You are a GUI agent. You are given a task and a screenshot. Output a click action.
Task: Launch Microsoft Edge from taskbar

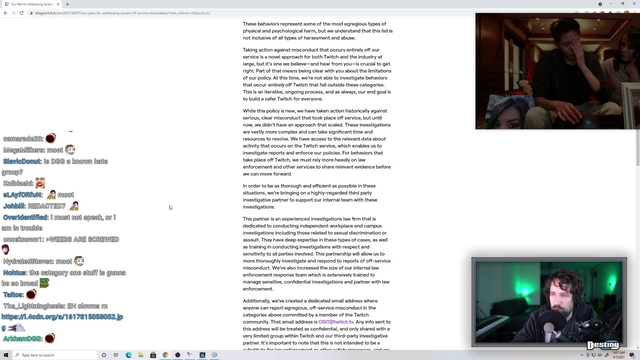tap(129, 355)
